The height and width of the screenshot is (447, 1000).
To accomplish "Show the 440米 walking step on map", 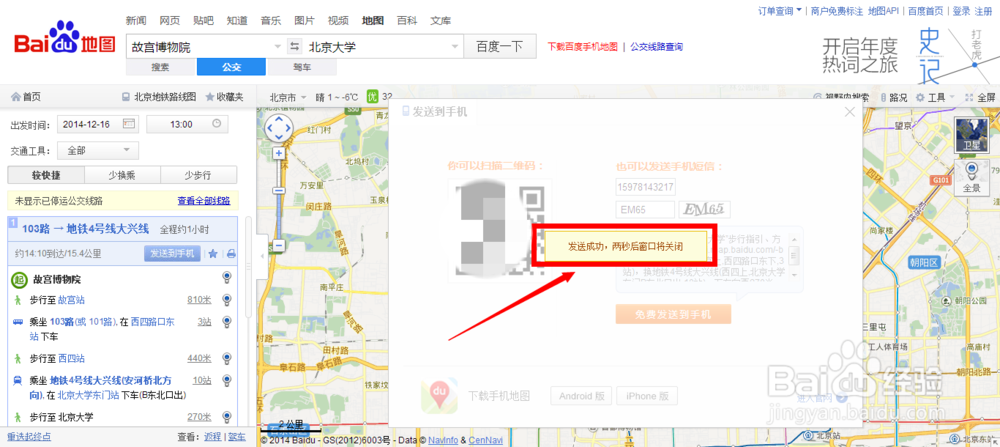I will tap(226, 358).
